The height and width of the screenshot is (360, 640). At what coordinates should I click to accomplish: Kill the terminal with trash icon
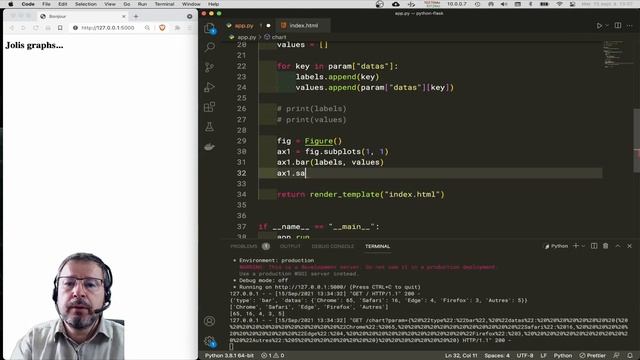(606, 246)
